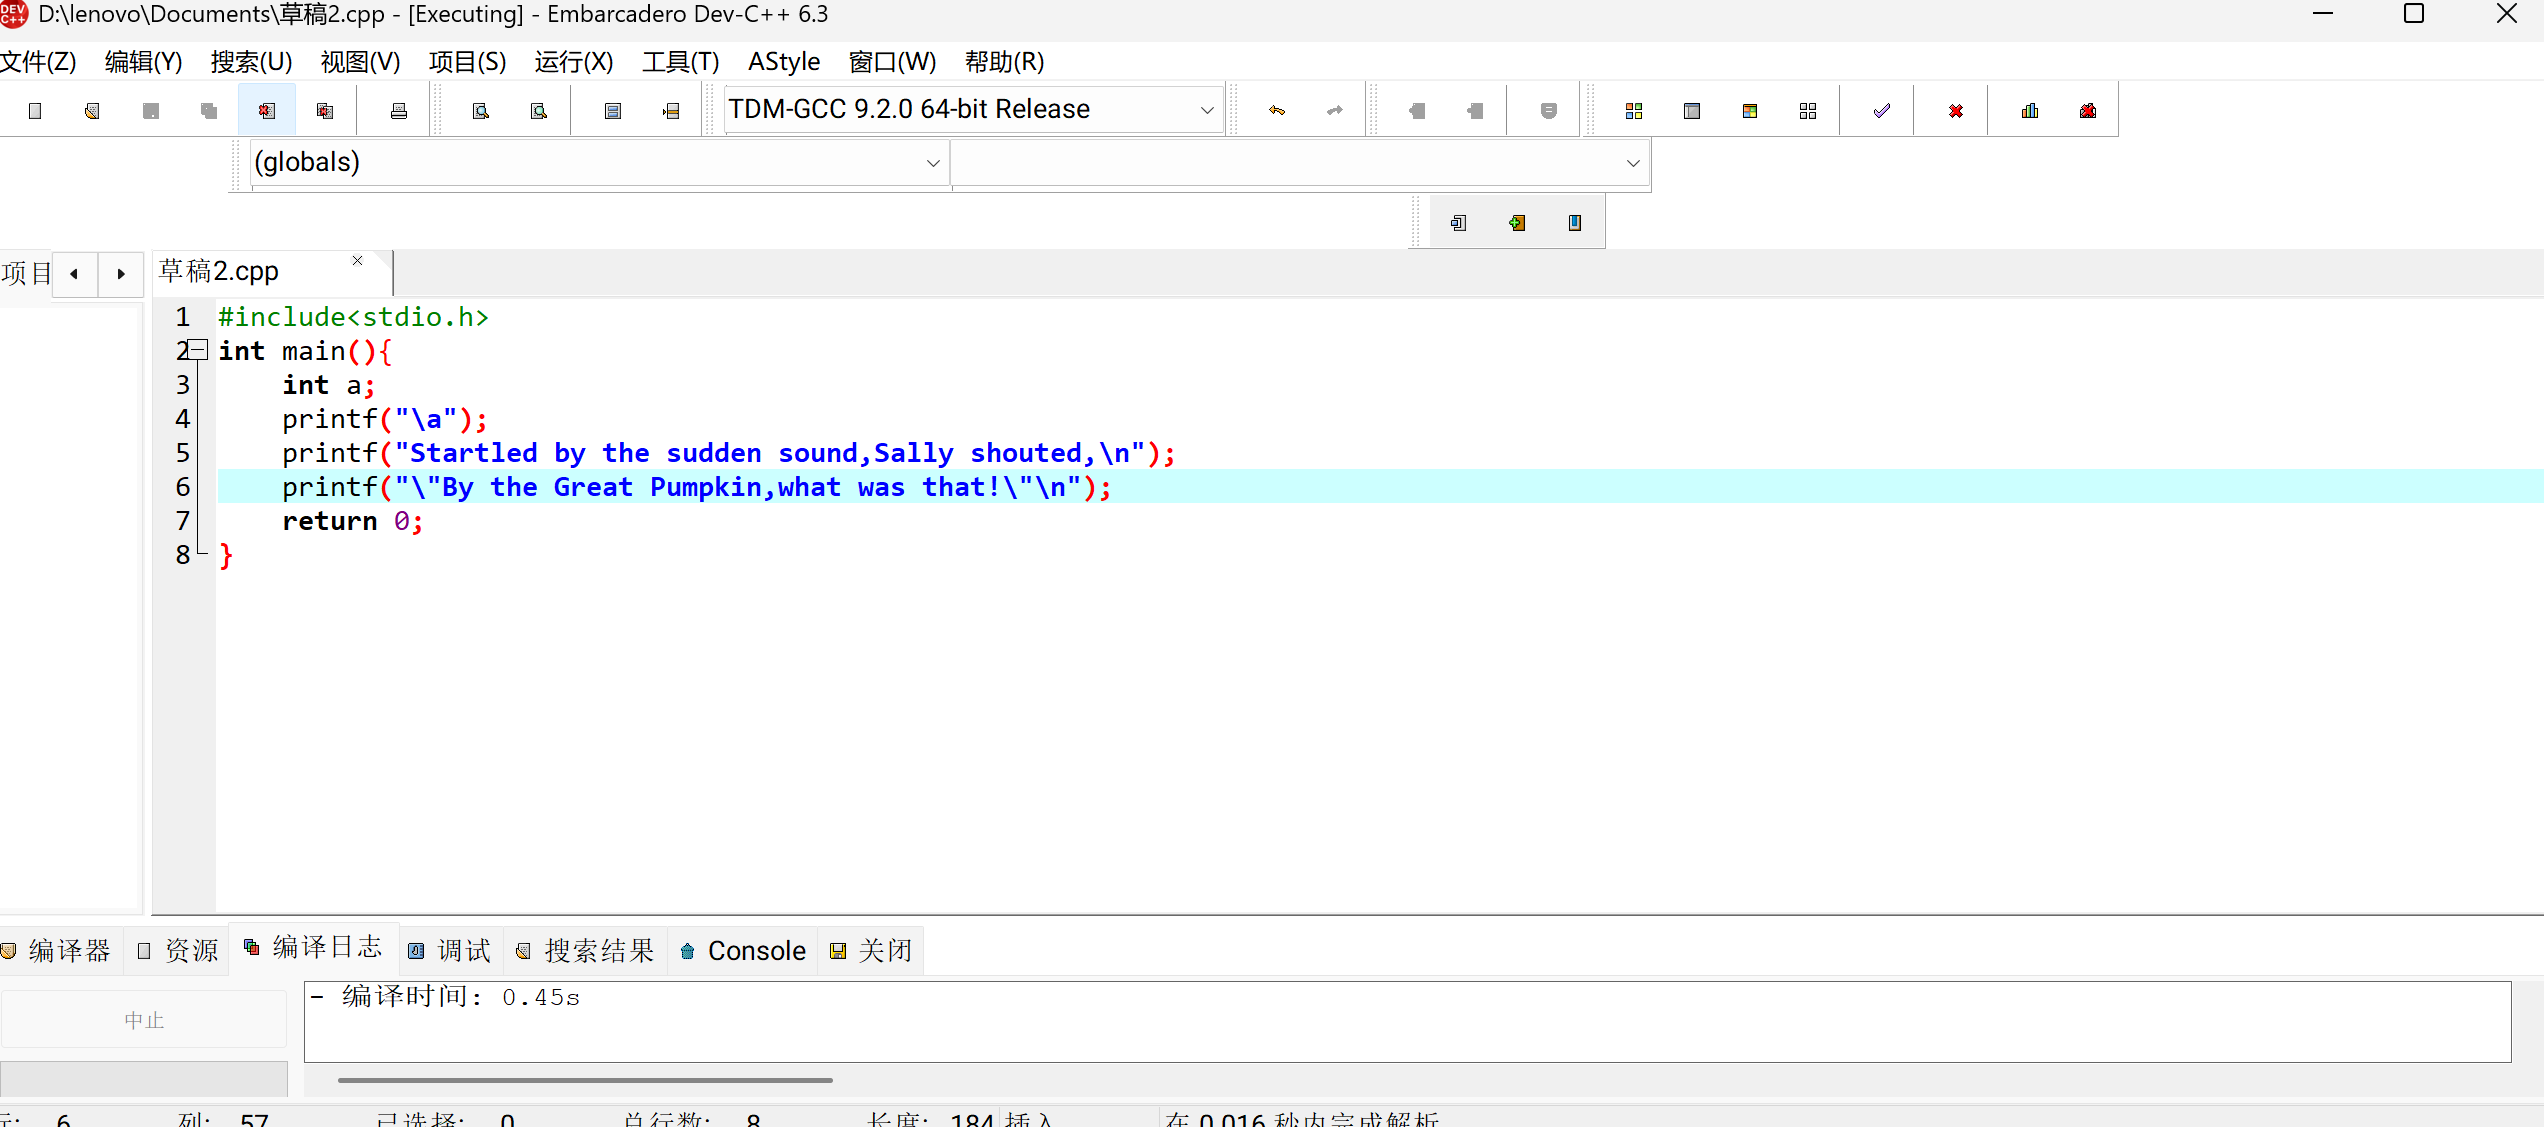Click the red X stop execution icon

click(x=1955, y=111)
